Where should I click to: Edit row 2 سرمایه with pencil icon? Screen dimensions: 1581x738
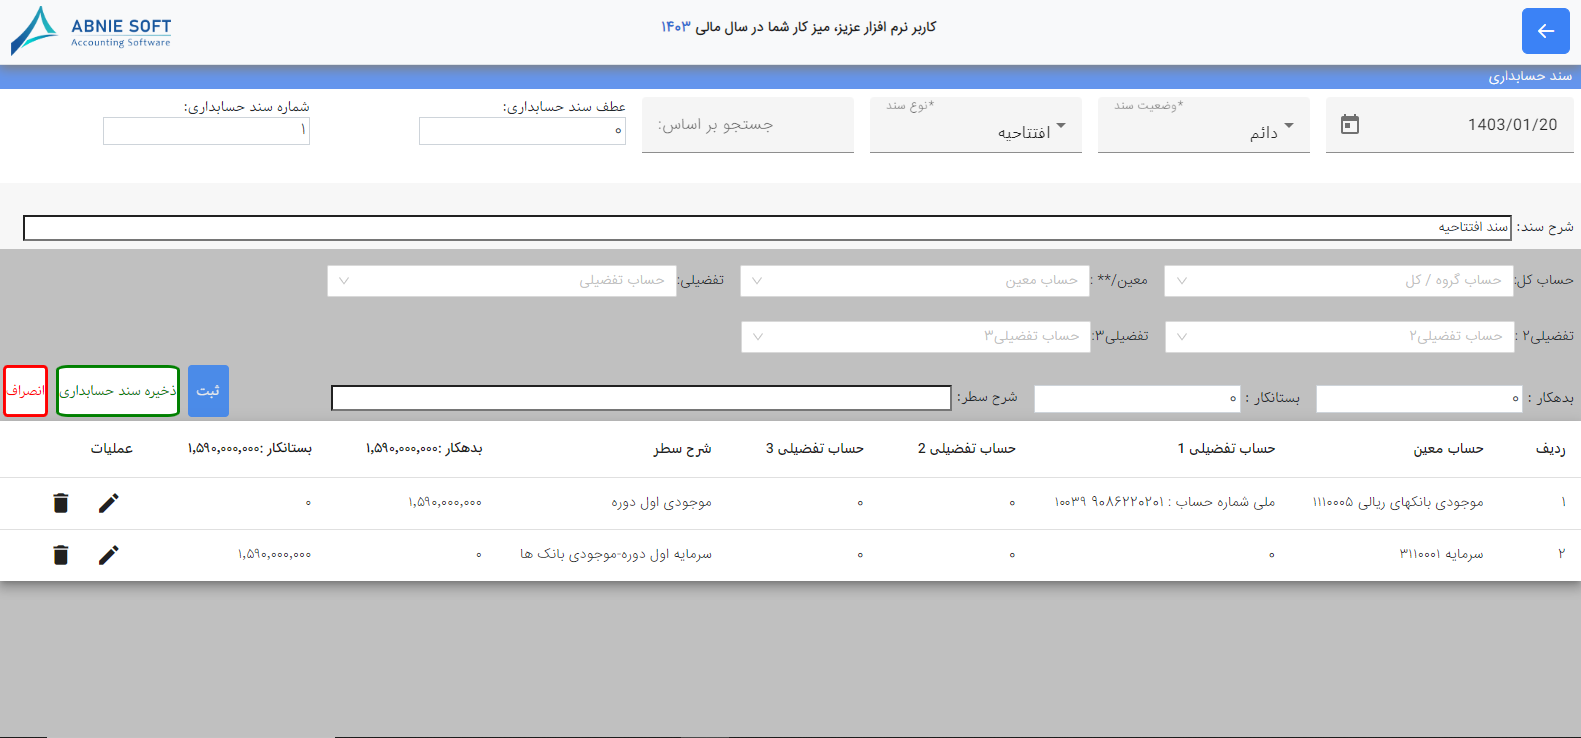(x=108, y=555)
